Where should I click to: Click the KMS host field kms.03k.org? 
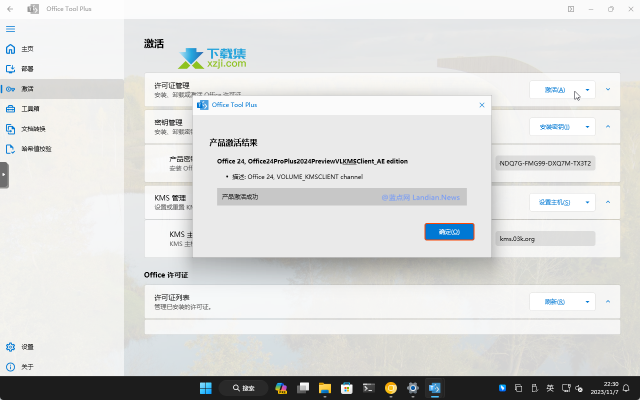(x=545, y=239)
